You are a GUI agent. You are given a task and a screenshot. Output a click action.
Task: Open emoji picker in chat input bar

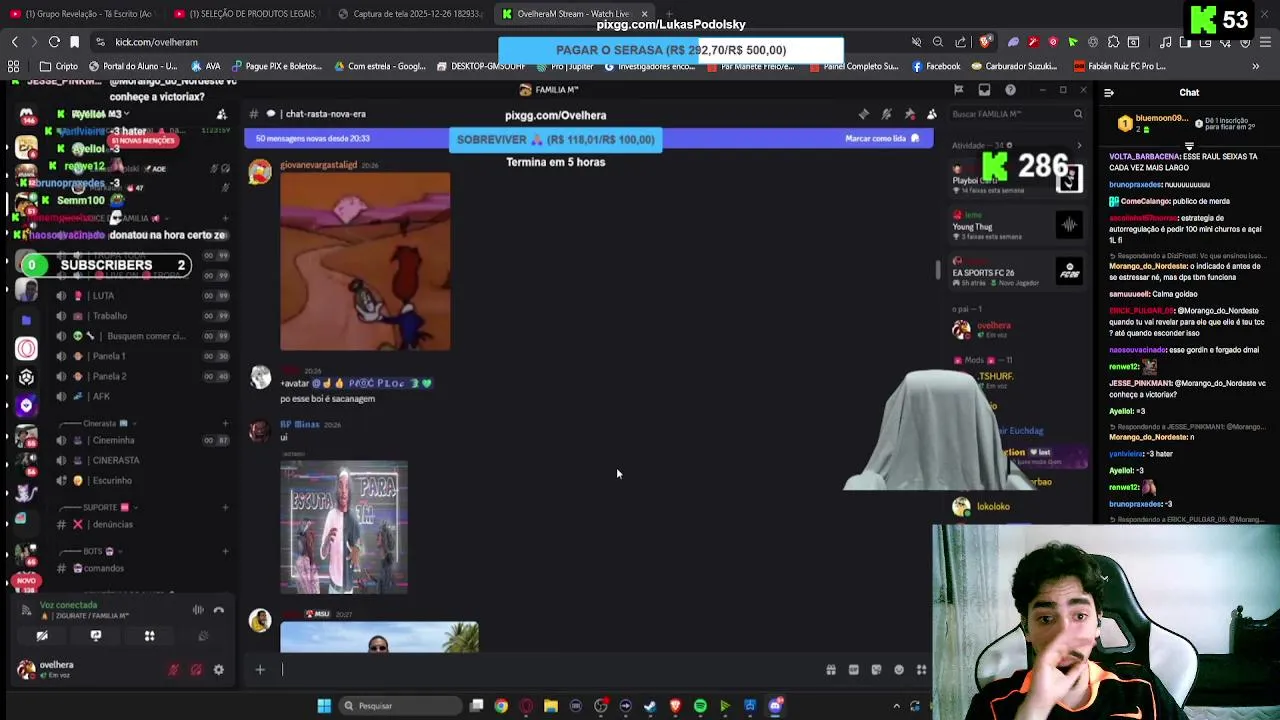[899, 670]
